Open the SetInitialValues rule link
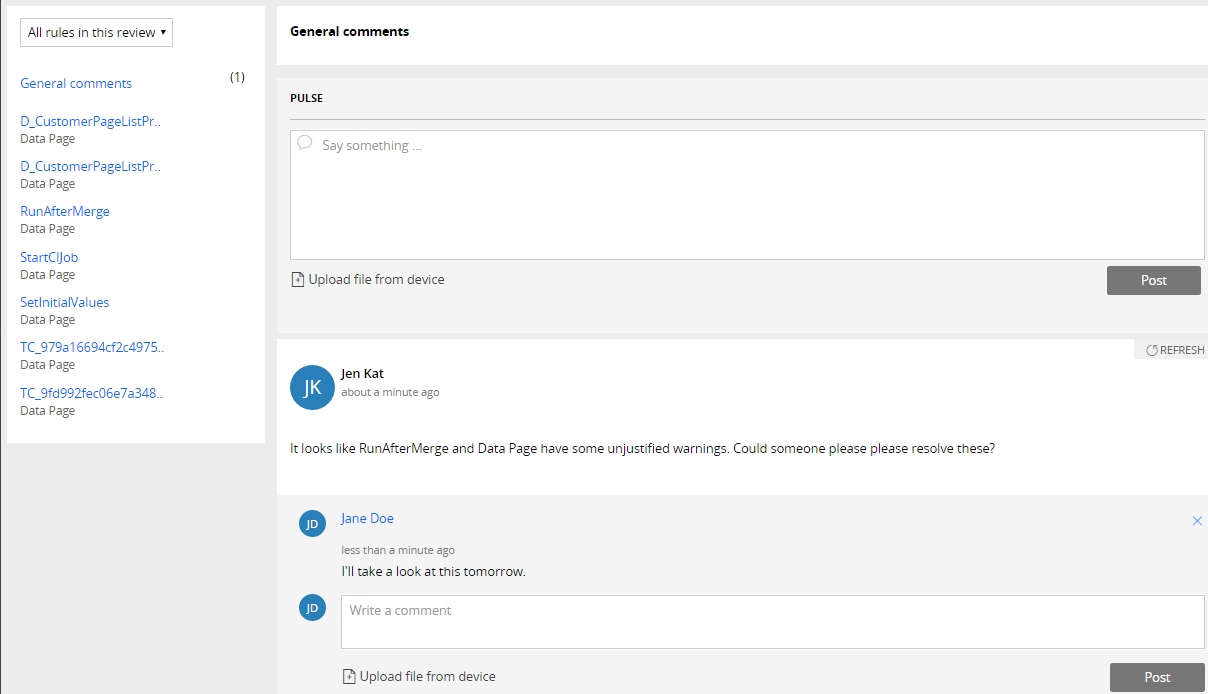The height and width of the screenshot is (694, 1208). [65, 302]
